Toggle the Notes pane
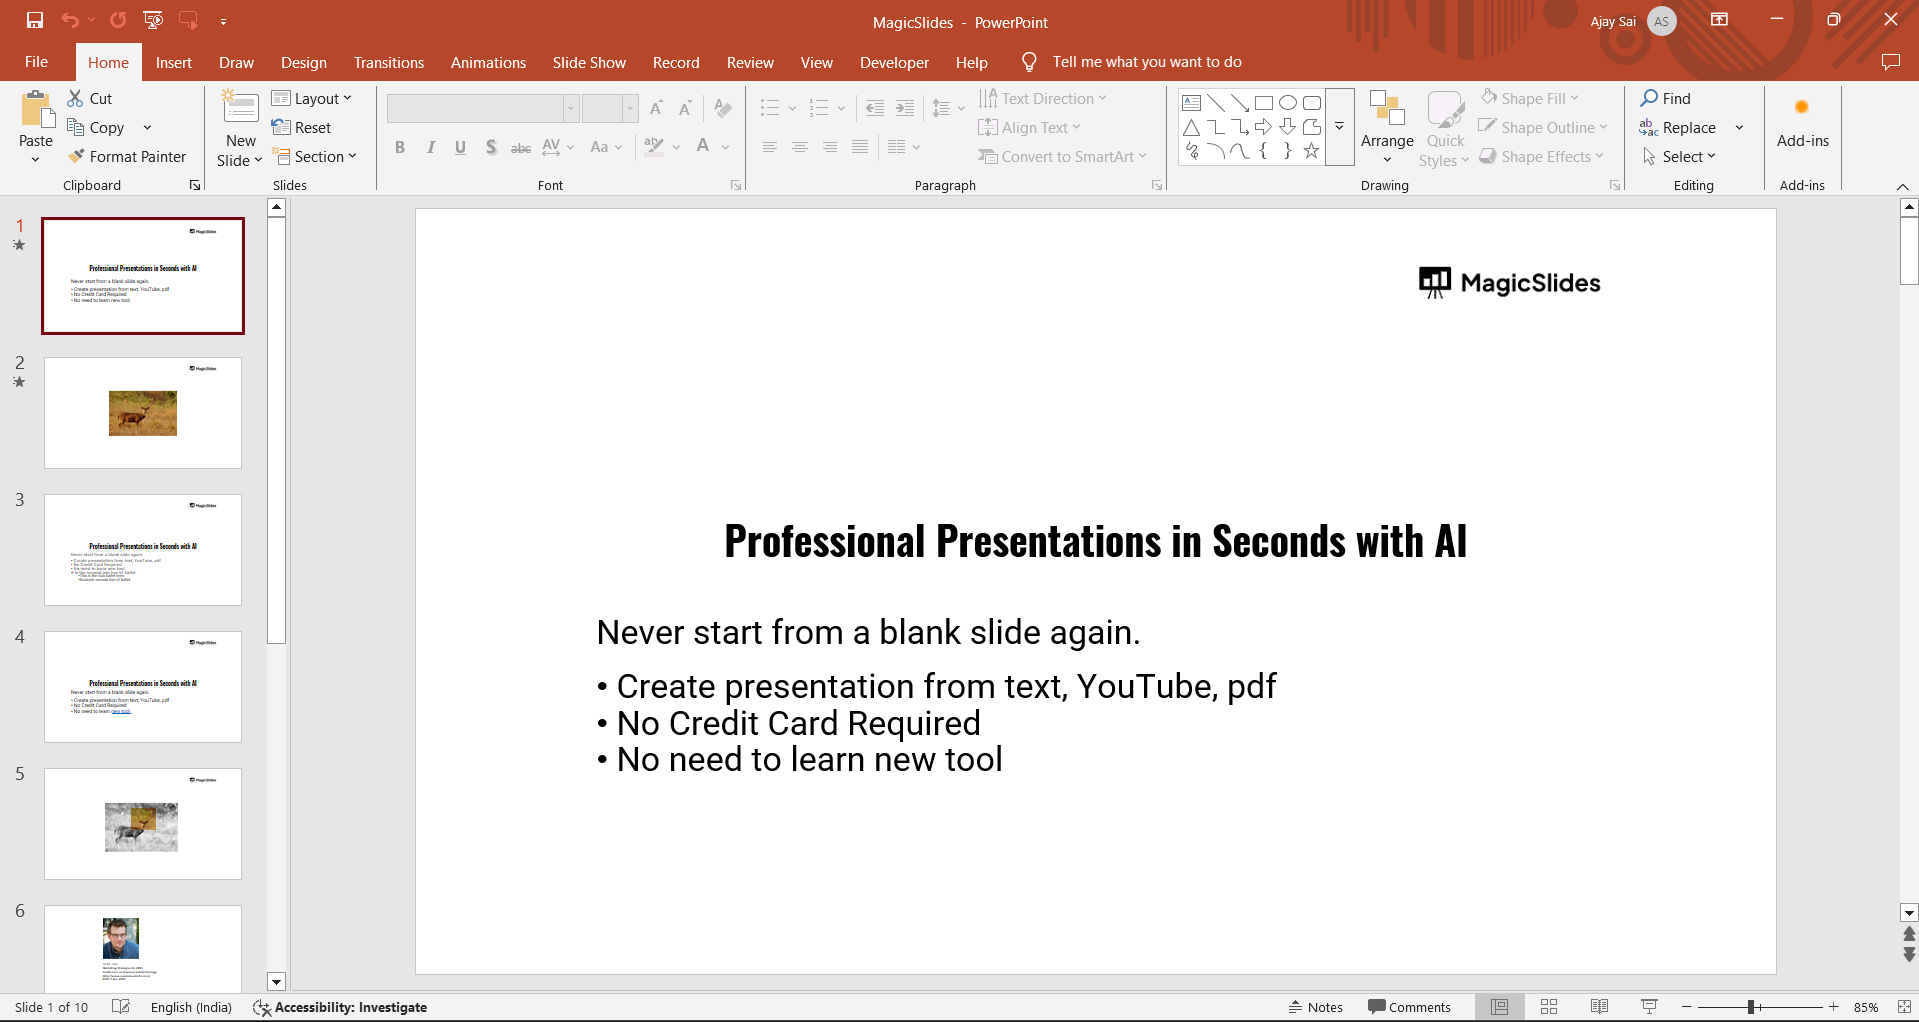 click(1315, 1007)
